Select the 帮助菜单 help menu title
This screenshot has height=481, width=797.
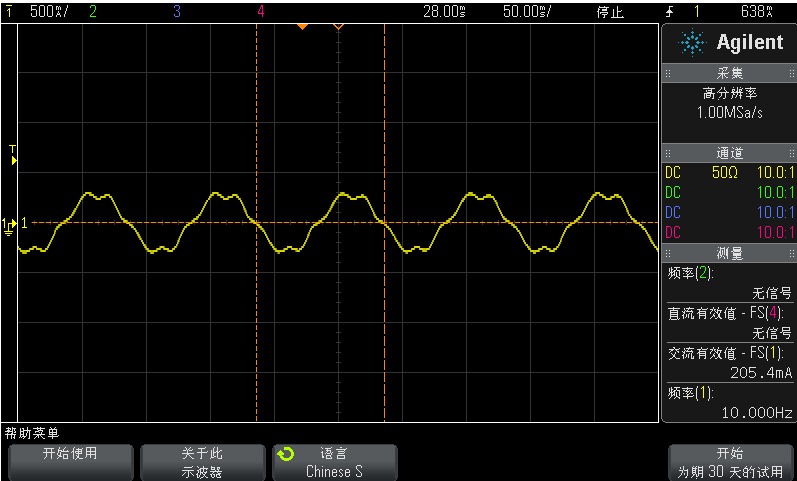pos(32,433)
